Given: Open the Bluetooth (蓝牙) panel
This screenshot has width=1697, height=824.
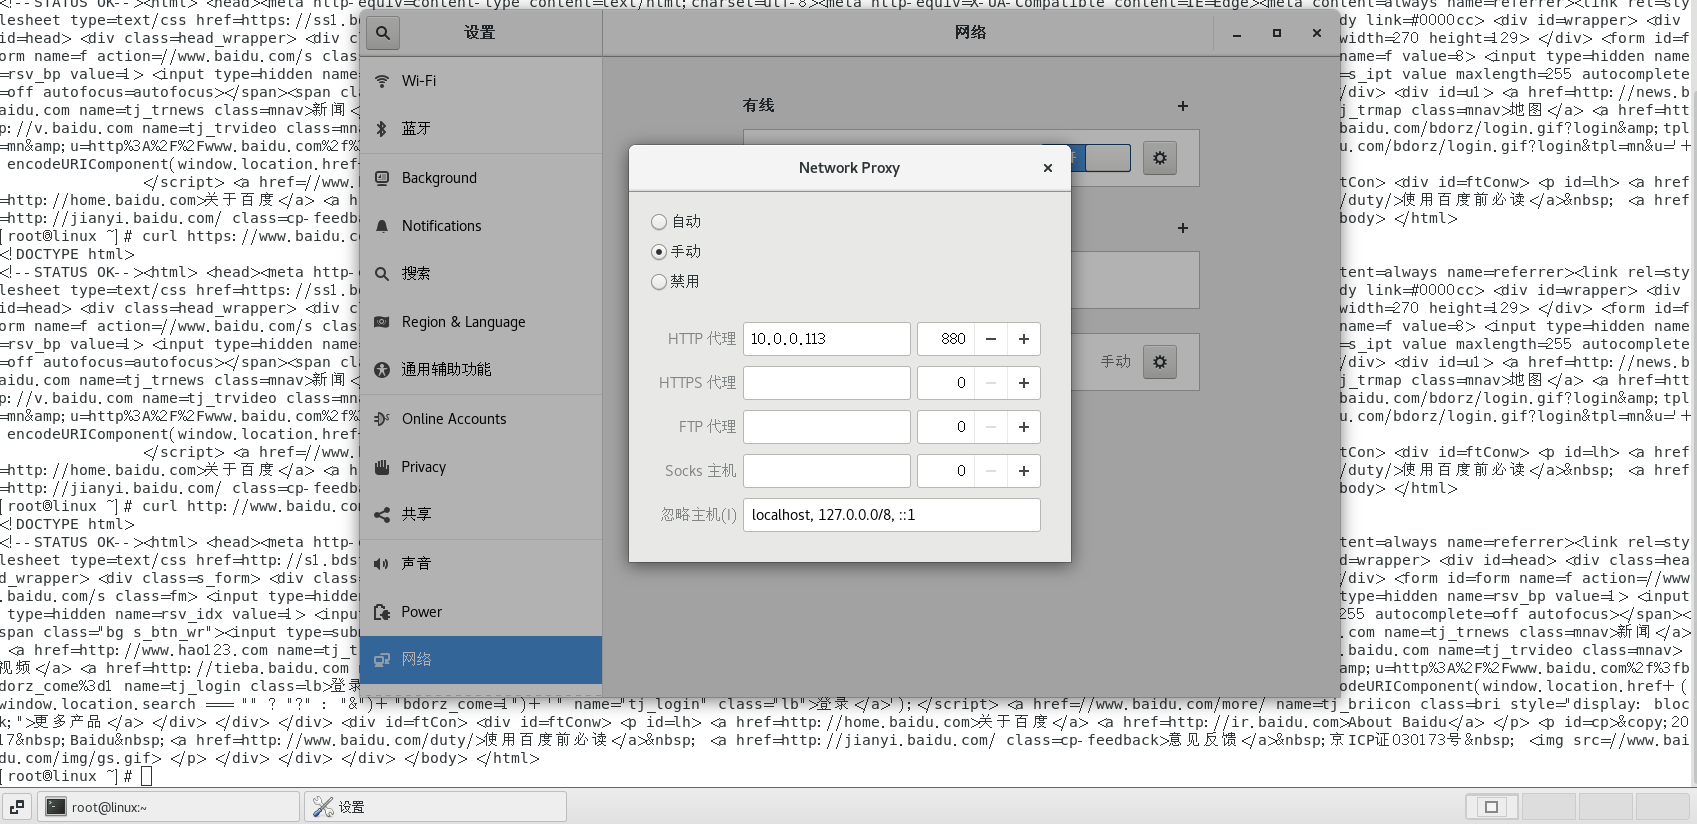Looking at the screenshot, I should [x=481, y=129].
